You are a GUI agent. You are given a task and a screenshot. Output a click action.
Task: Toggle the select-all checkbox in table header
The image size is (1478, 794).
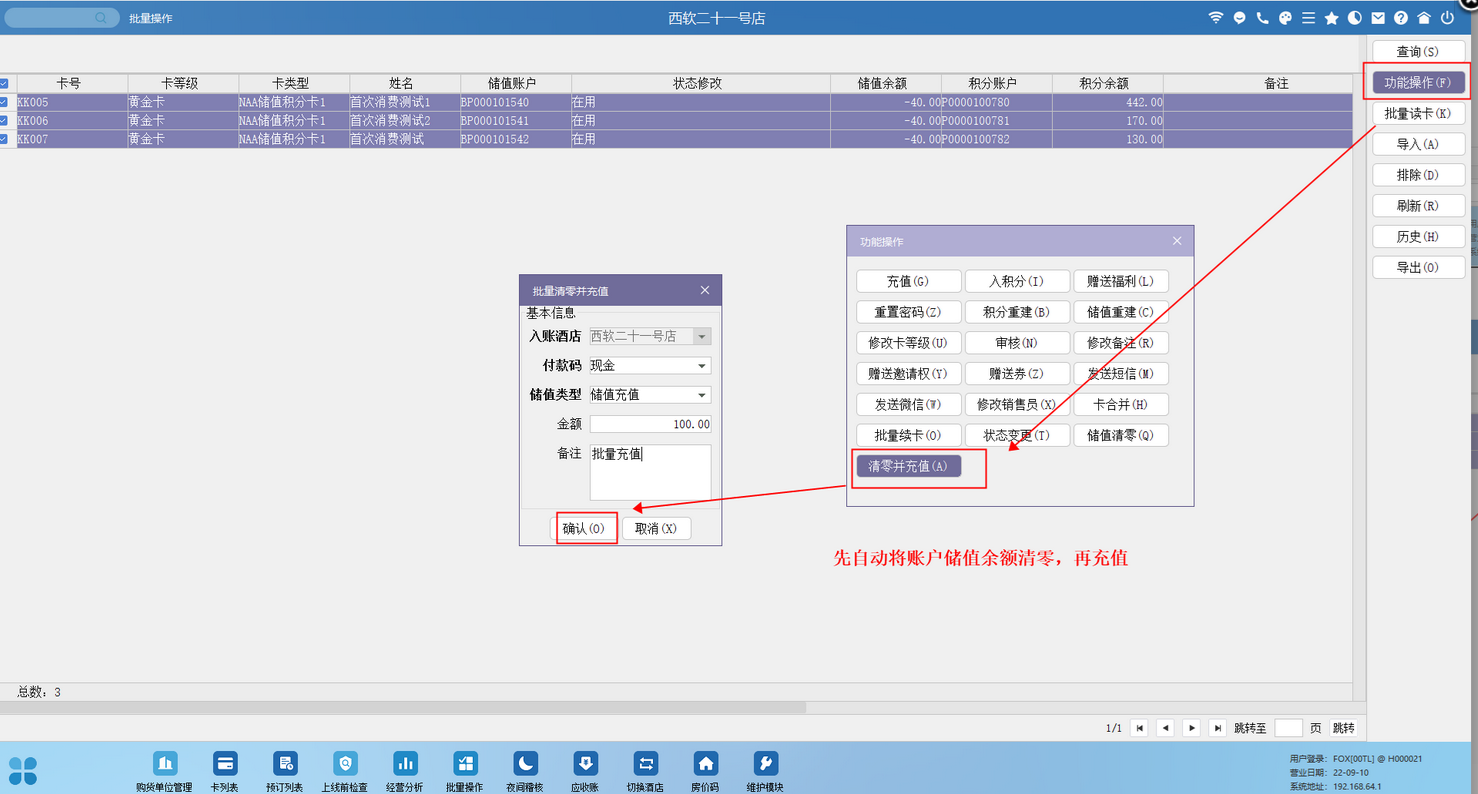pos(4,84)
